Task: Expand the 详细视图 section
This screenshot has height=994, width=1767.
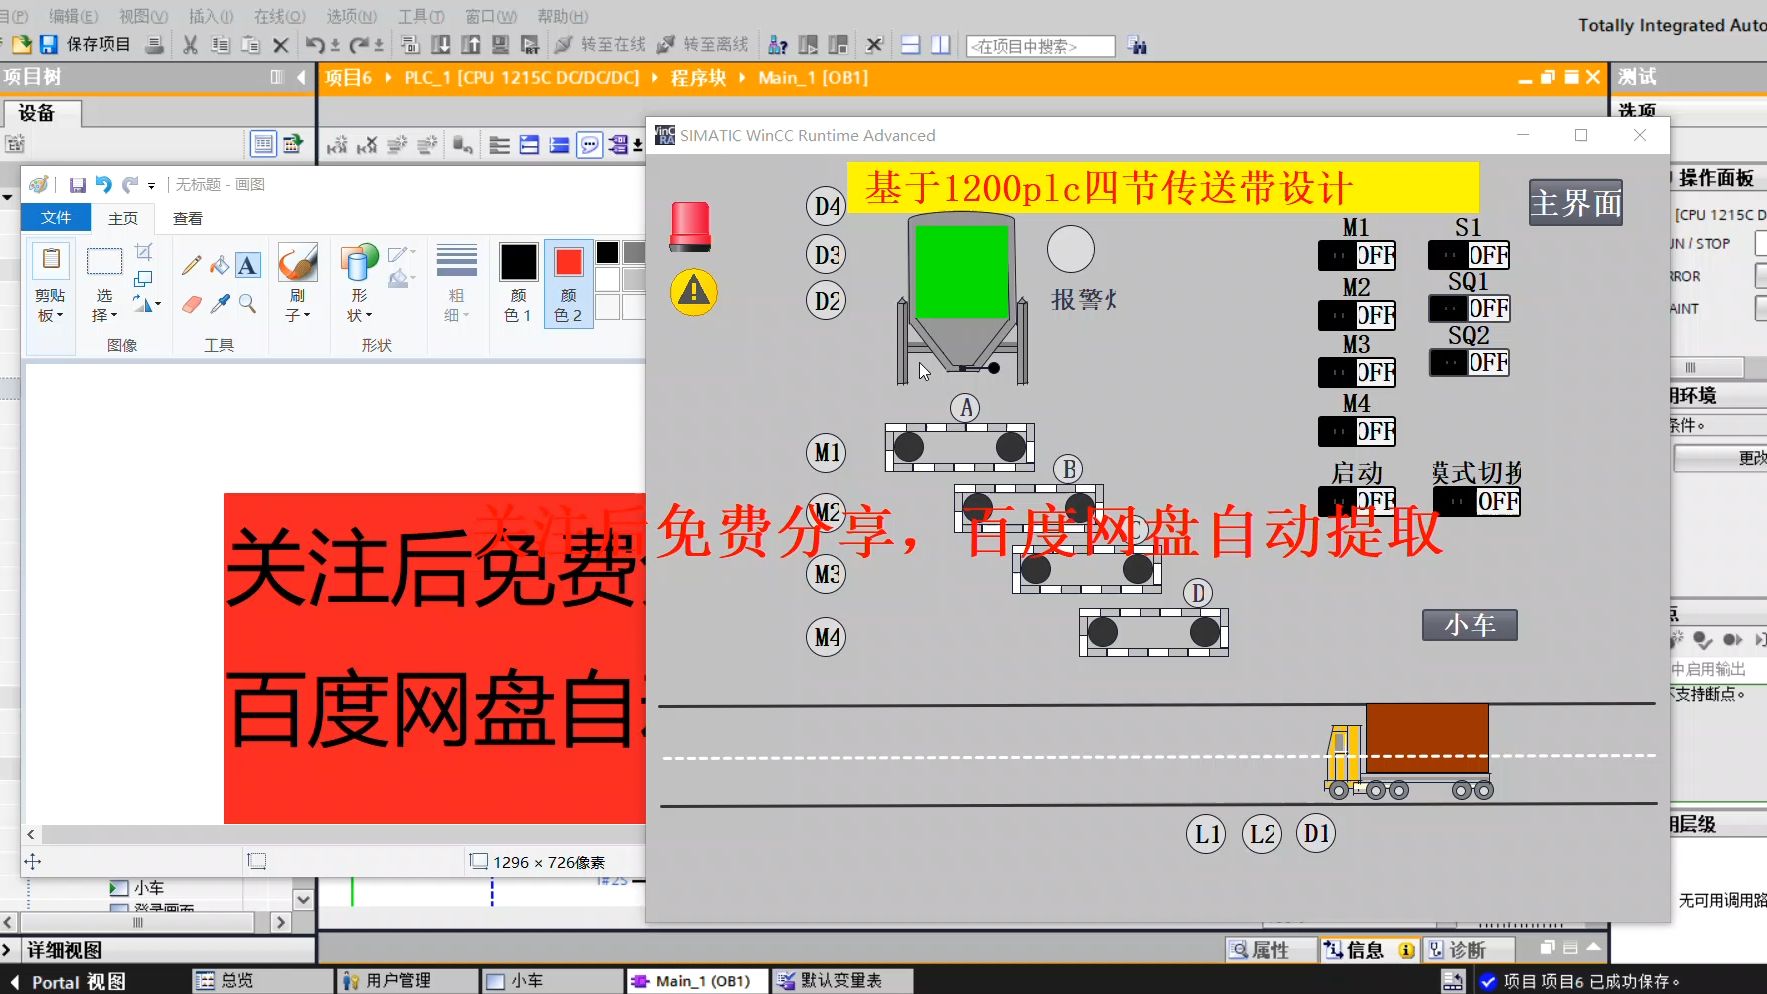Action: point(7,950)
